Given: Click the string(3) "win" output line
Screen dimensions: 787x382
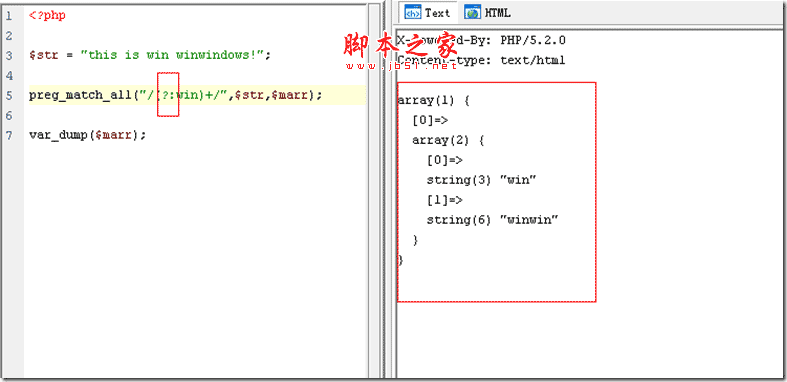Looking at the screenshot, I should pos(481,180).
